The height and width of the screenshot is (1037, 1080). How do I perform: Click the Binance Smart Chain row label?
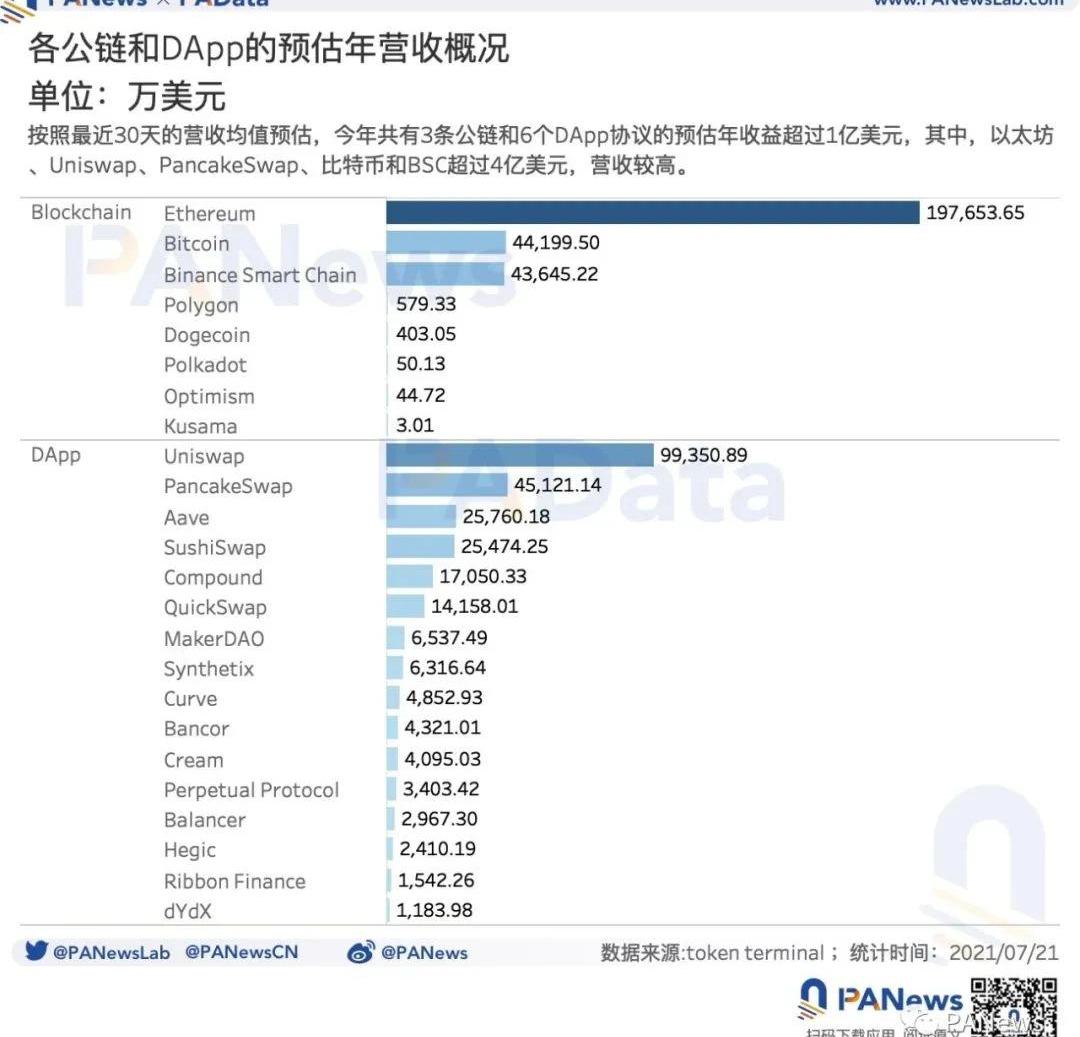(259, 274)
